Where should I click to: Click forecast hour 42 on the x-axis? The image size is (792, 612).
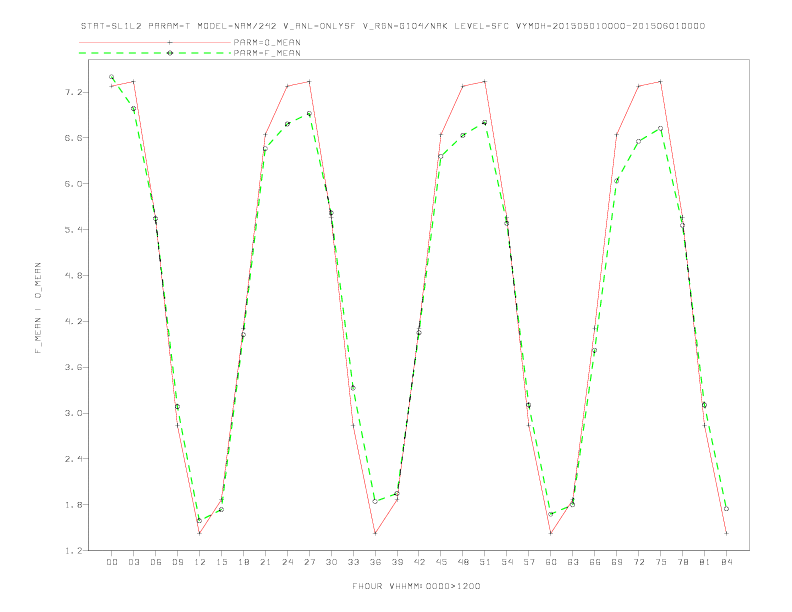click(419, 562)
